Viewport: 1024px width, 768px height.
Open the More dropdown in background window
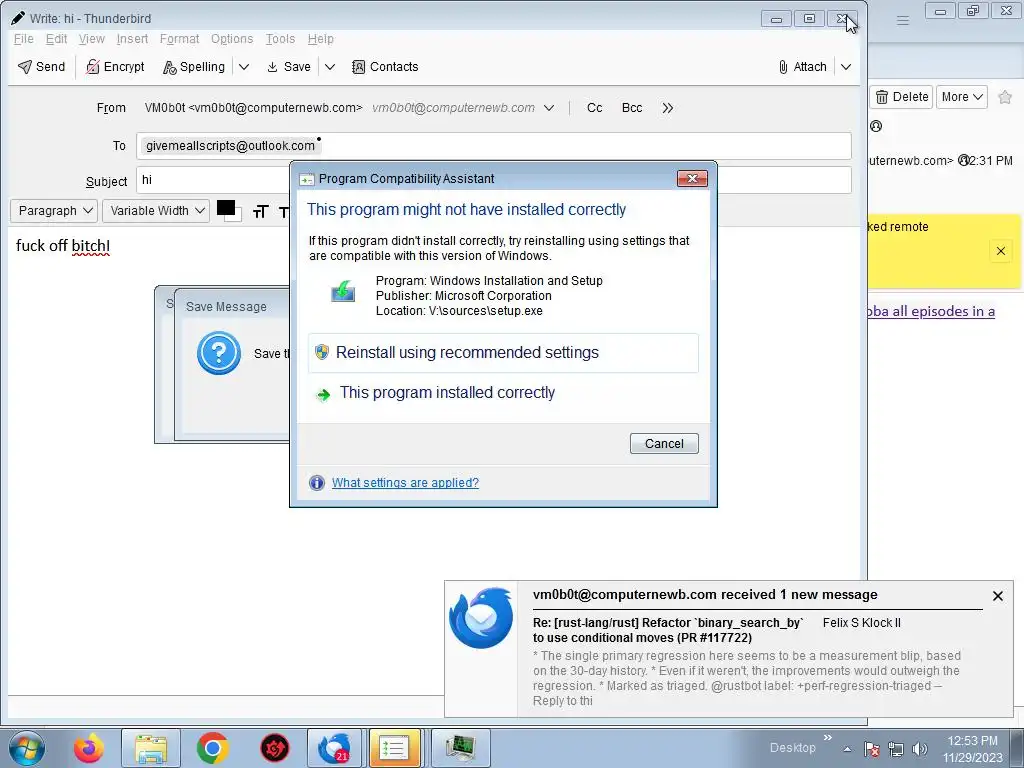961,97
